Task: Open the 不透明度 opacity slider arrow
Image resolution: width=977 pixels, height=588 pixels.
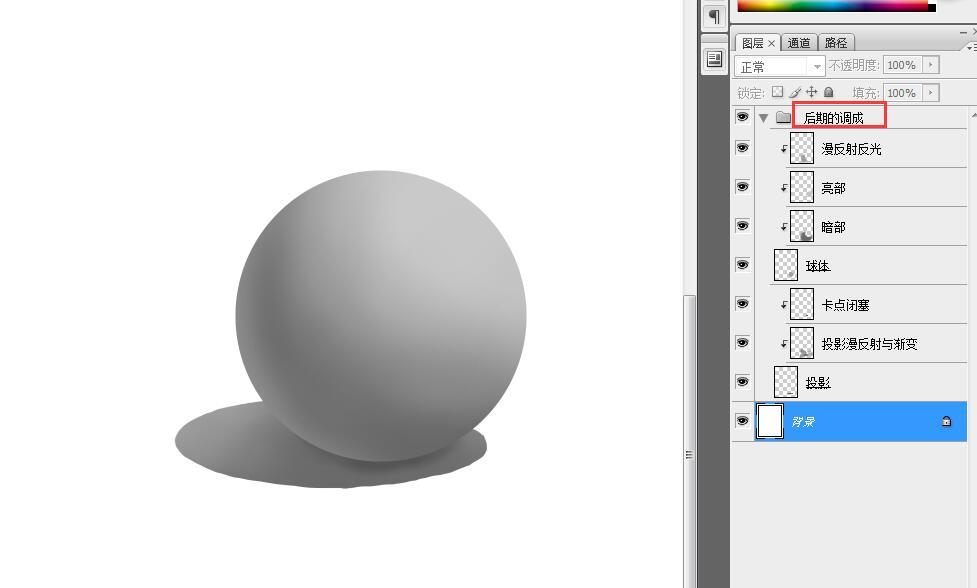Action: [931, 65]
